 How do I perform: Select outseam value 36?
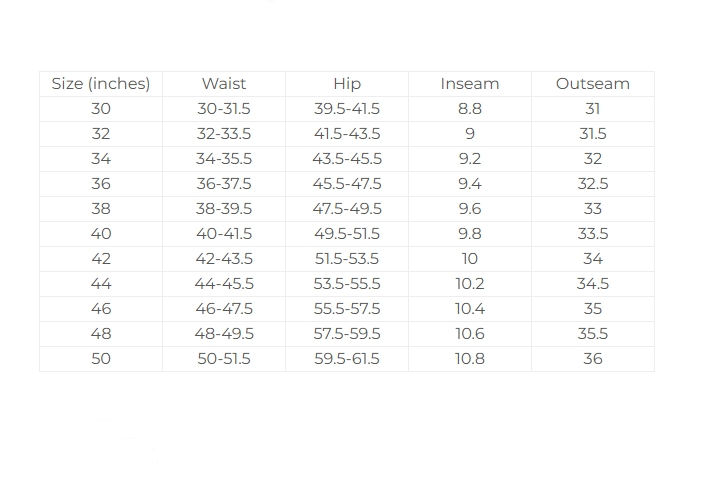pos(593,359)
